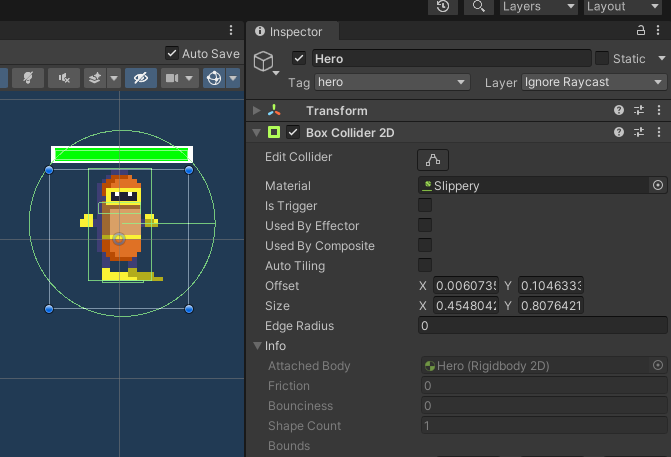Screen dimensions: 671x457
Task: Click the scene camera settings icon
Action: [x=172, y=78]
